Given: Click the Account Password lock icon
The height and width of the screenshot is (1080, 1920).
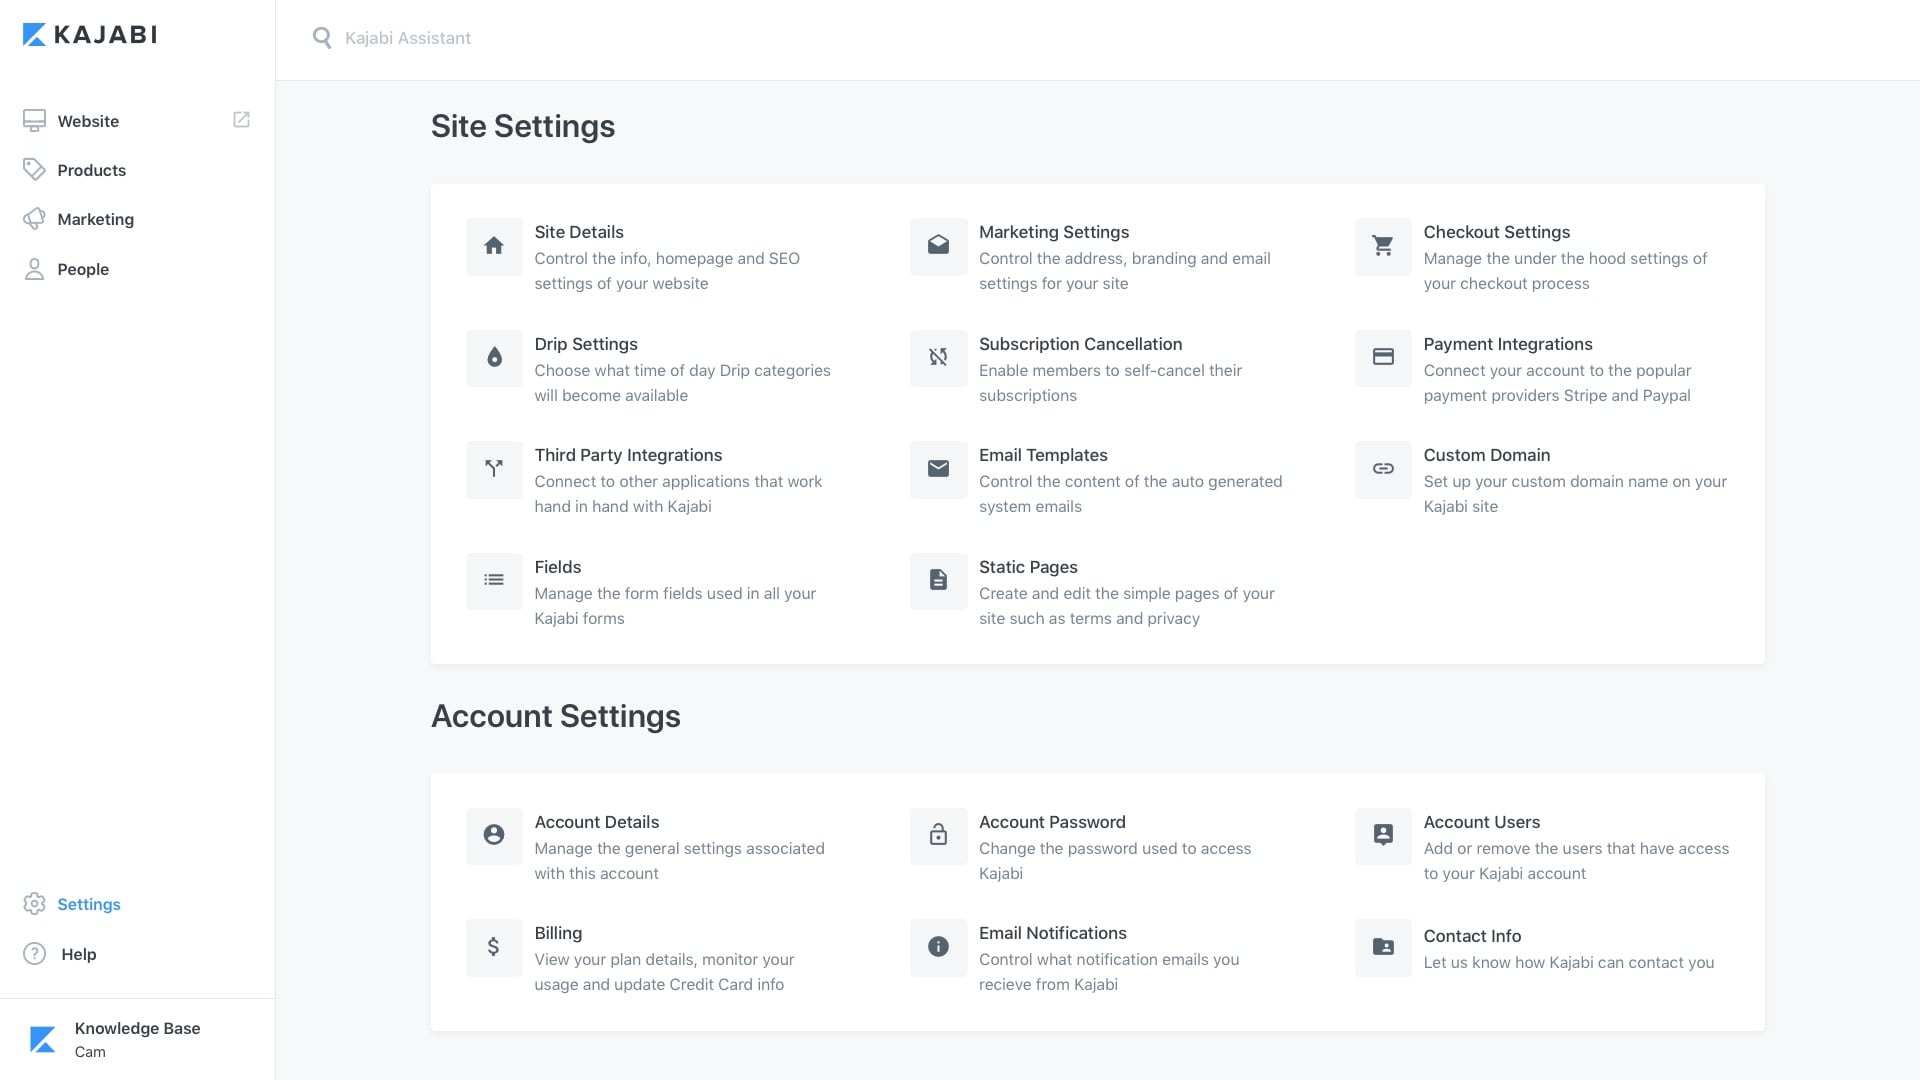Looking at the screenshot, I should 938,836.
